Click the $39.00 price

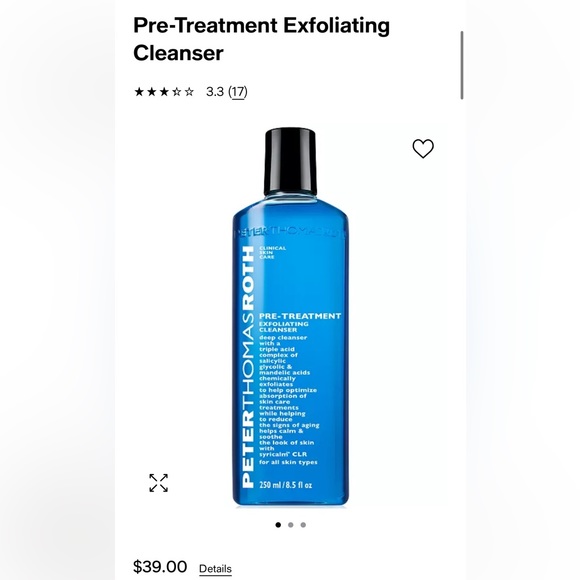coord(160,567)
